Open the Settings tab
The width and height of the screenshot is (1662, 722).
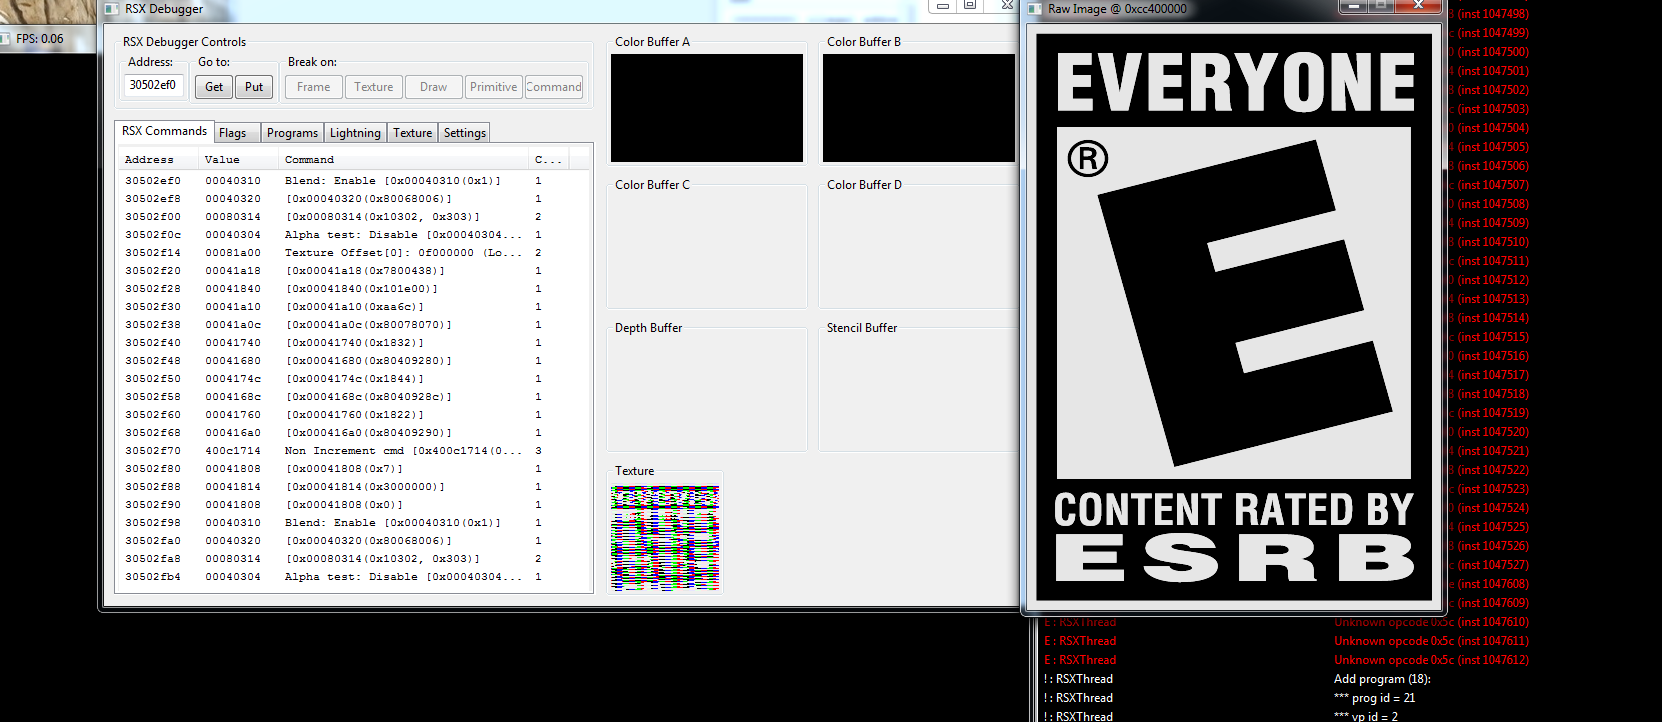coord(464,133)
